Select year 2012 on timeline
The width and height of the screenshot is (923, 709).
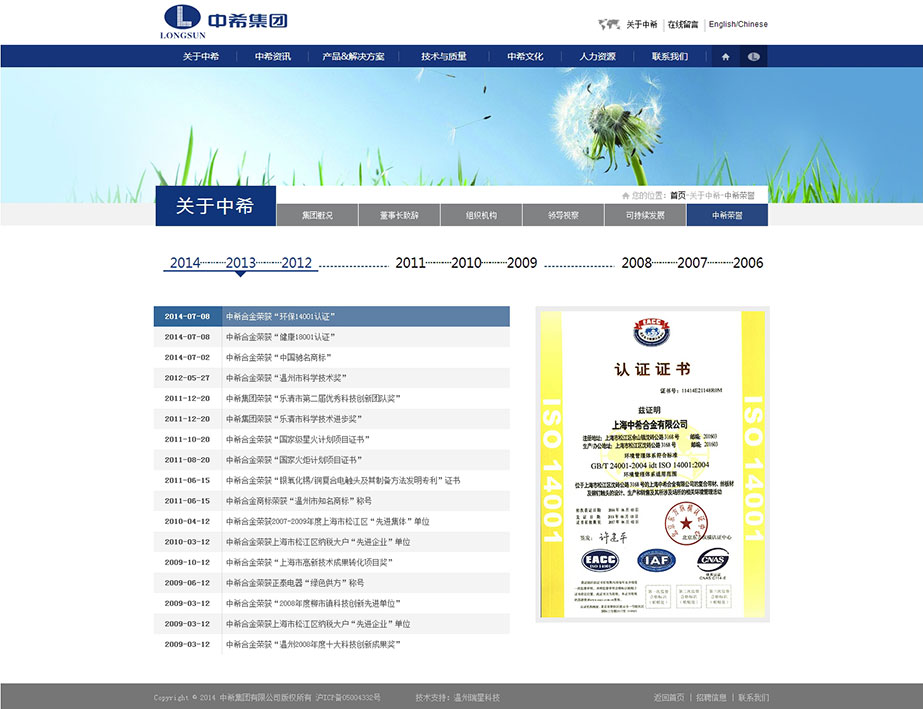[297, 263]
